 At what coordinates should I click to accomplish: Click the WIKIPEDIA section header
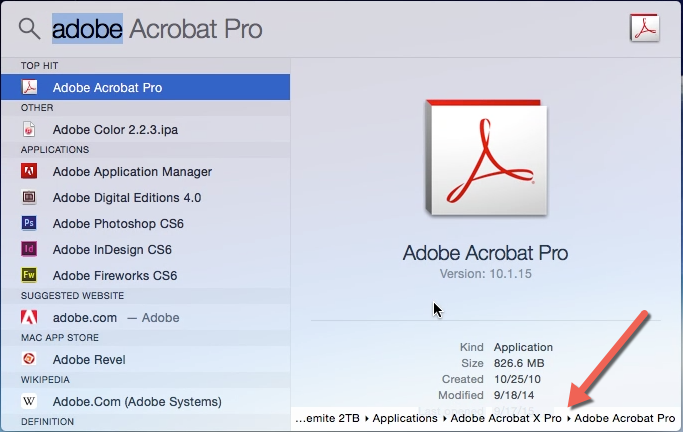coord(45,380)
